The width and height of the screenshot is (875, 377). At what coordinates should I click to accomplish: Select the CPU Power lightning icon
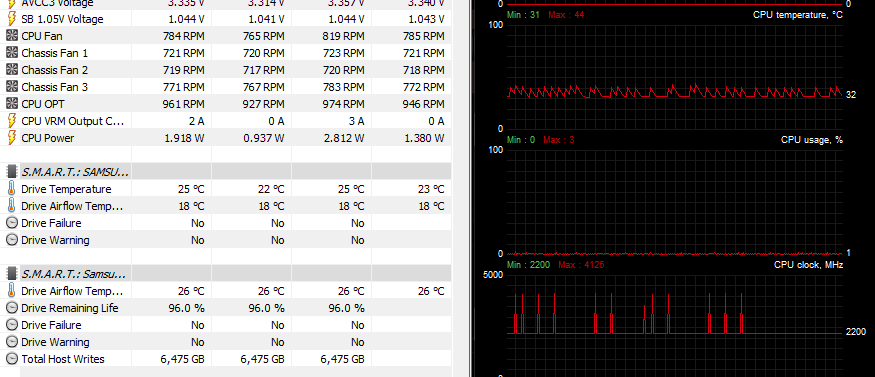(x=11, y=138)
